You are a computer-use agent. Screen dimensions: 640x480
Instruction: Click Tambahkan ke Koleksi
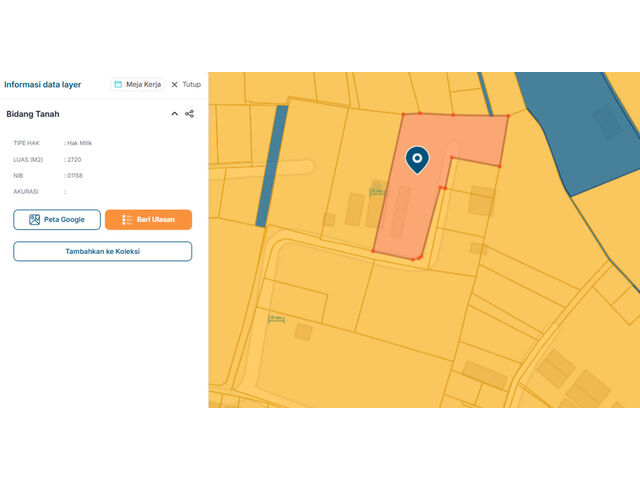click(x=102, y=251)
